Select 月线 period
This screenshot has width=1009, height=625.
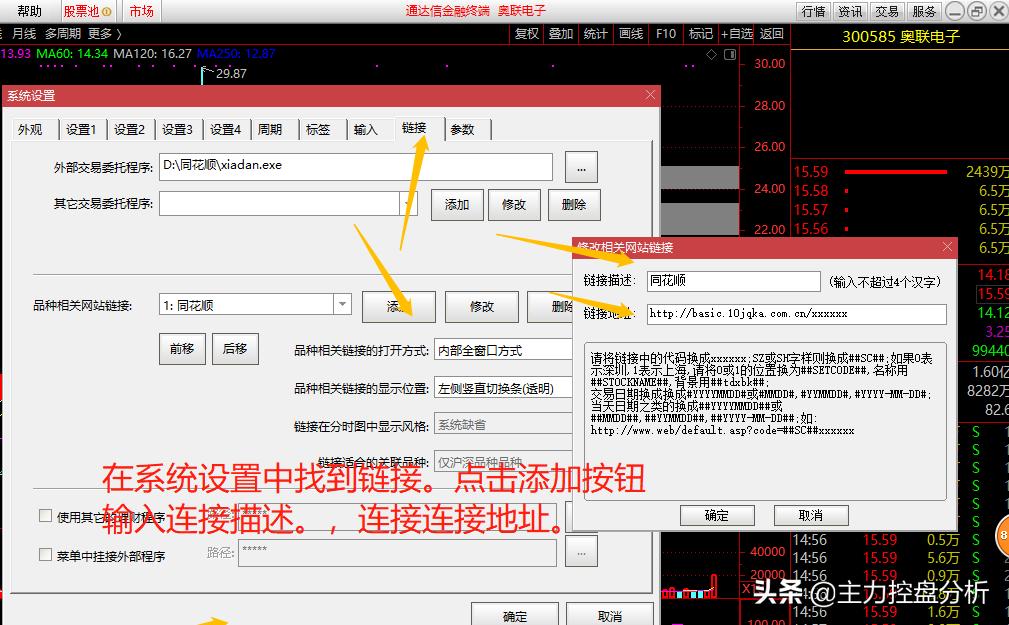pyautogui.click(x=24, y=33)
